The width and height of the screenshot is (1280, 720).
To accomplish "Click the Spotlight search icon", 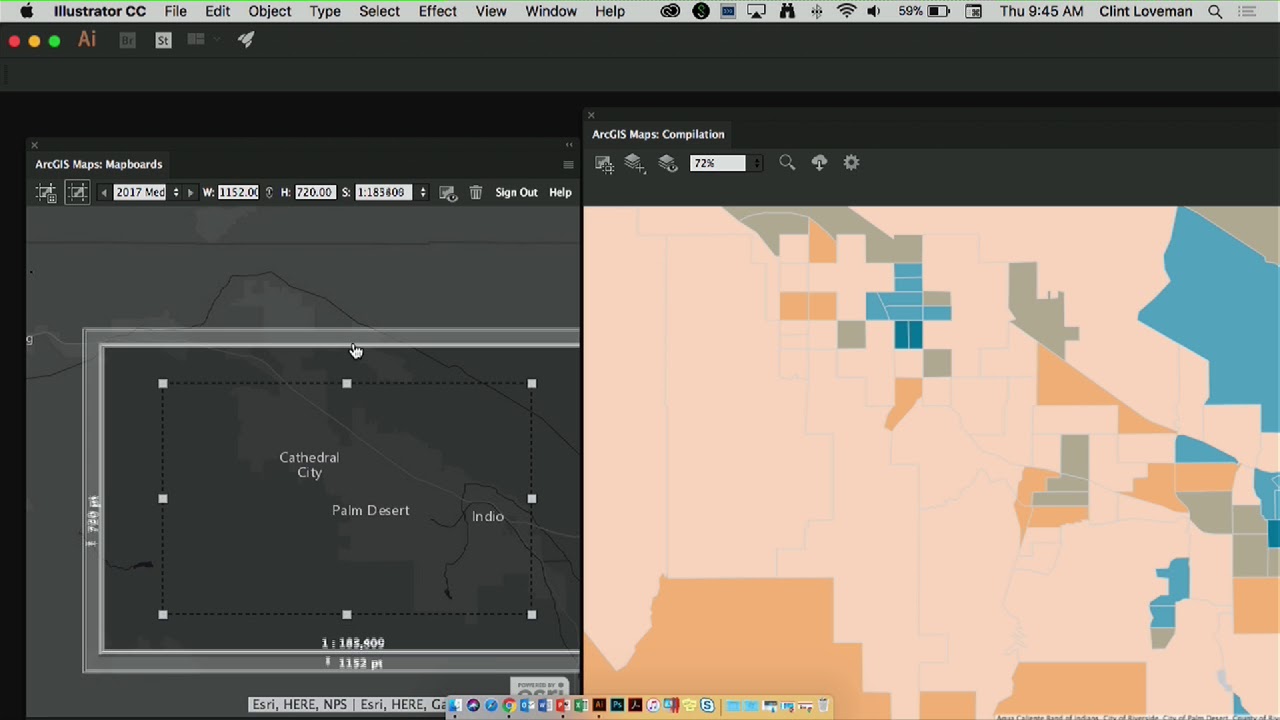I will coord(1215,11).
